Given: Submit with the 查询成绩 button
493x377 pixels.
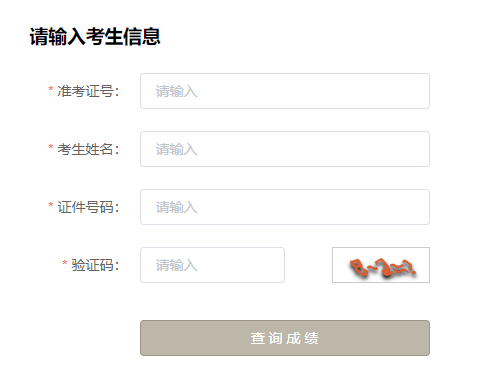Looking at the screenshot, I should (285, 338).
